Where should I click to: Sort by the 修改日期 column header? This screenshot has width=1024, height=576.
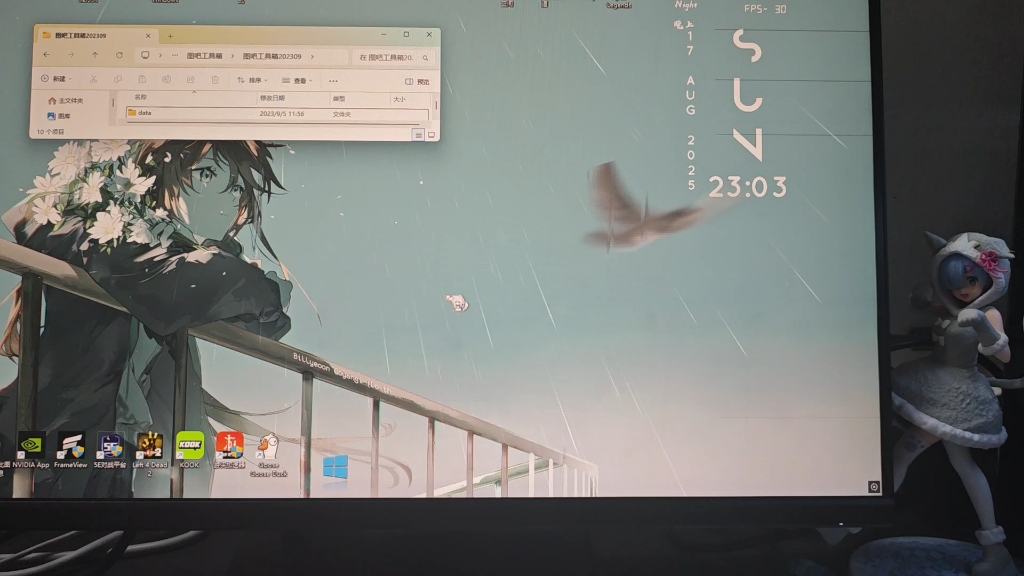272,98
